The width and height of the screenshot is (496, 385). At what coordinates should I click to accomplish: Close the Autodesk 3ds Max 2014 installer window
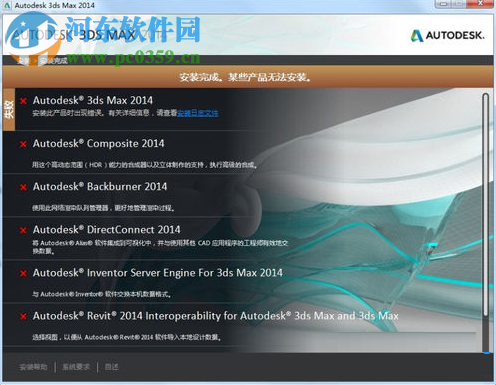(480, 4)
